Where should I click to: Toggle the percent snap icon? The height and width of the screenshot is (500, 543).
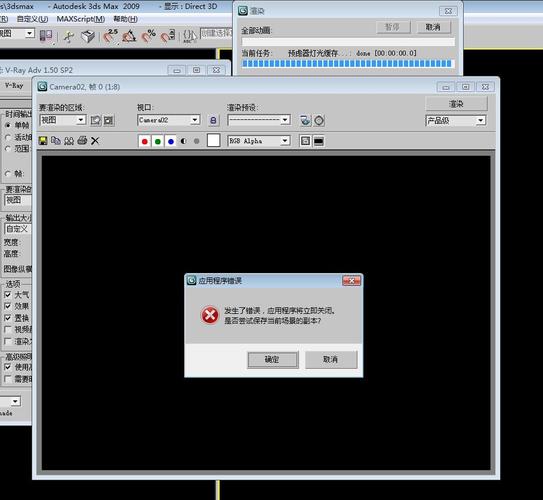(149, 36)
